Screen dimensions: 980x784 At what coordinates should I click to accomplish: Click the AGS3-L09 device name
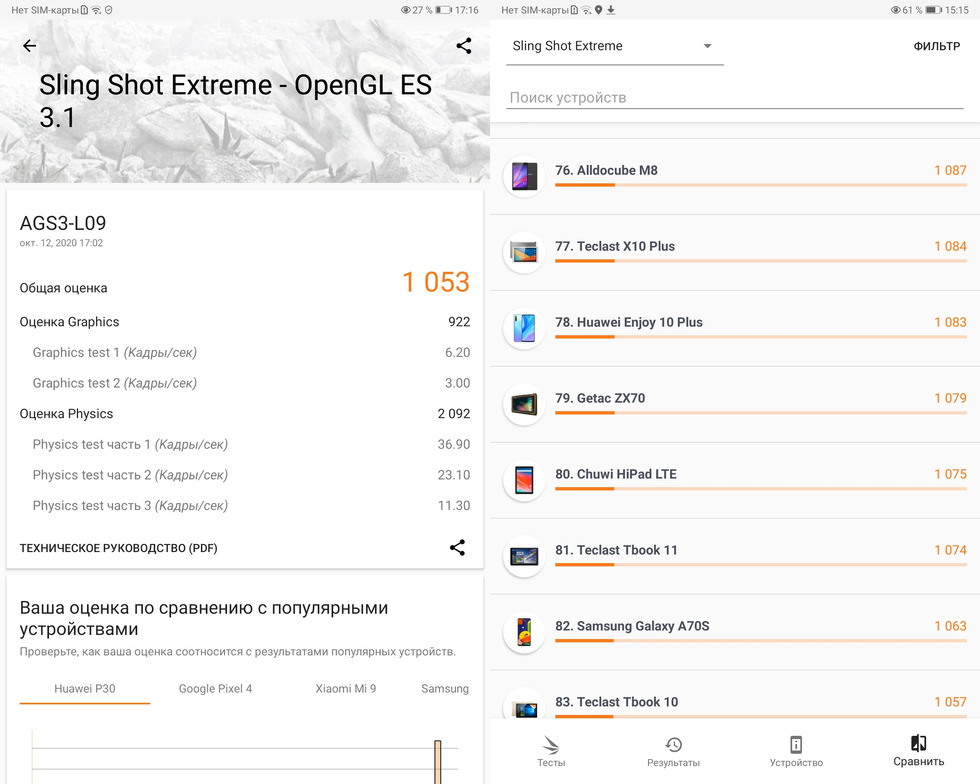coord(62,223)
